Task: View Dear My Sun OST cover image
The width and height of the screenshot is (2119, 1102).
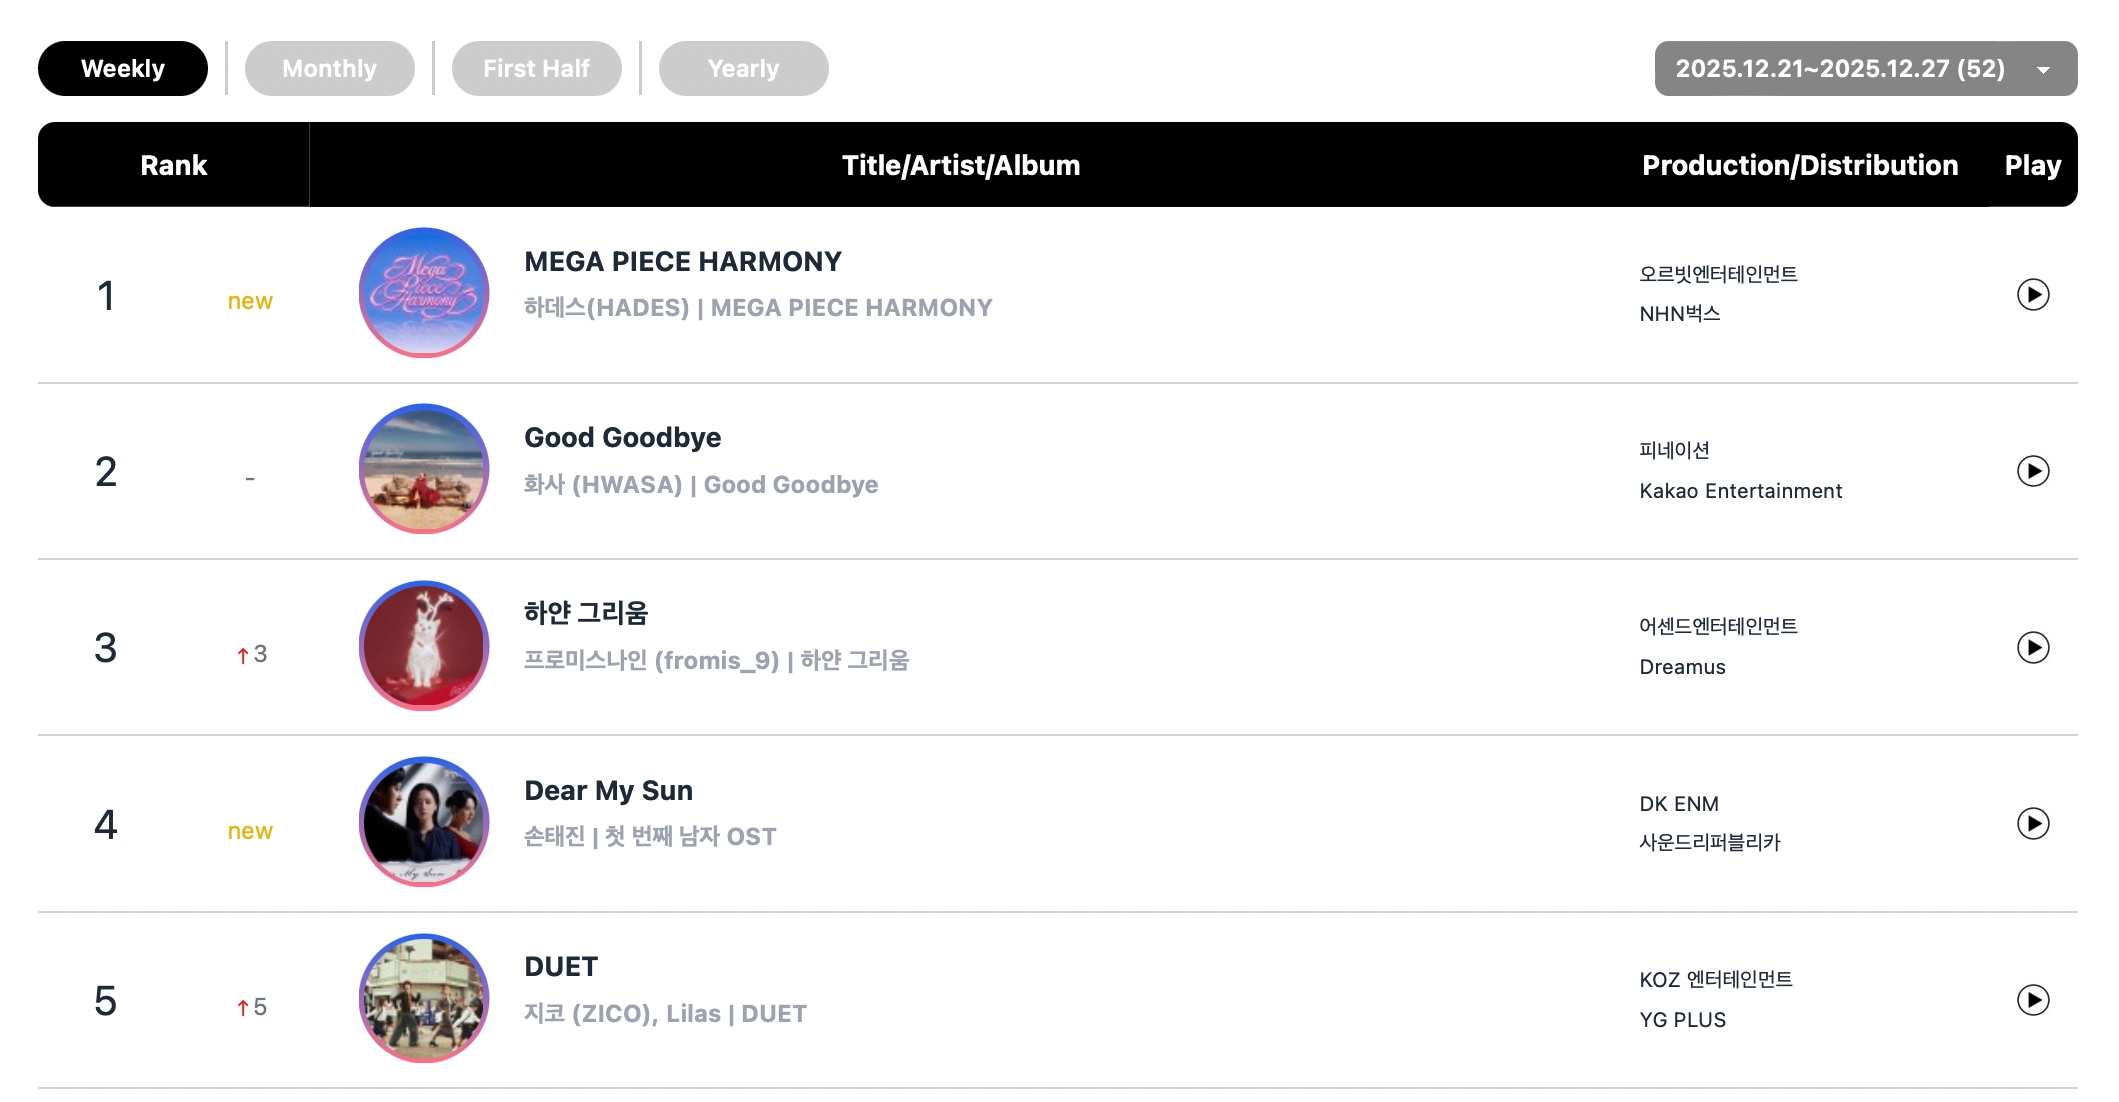Action: pyautogui.click(x=424, y=821)
